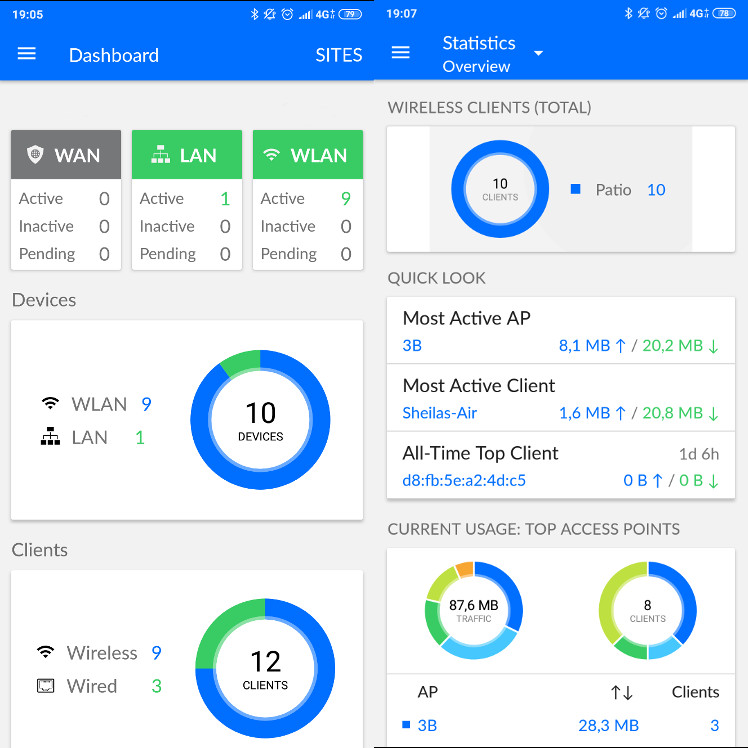Open the Statistics screen hamburger menu
This screenshot has height=748, width=748.
coord(401,53)
